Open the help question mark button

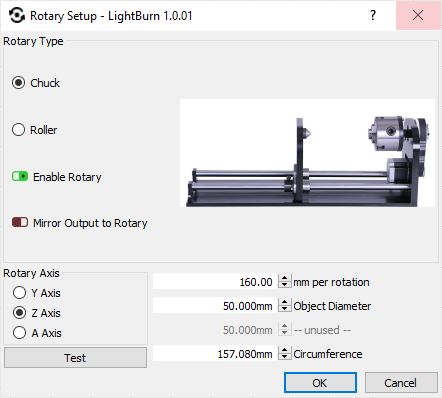(x=373, y=15)
